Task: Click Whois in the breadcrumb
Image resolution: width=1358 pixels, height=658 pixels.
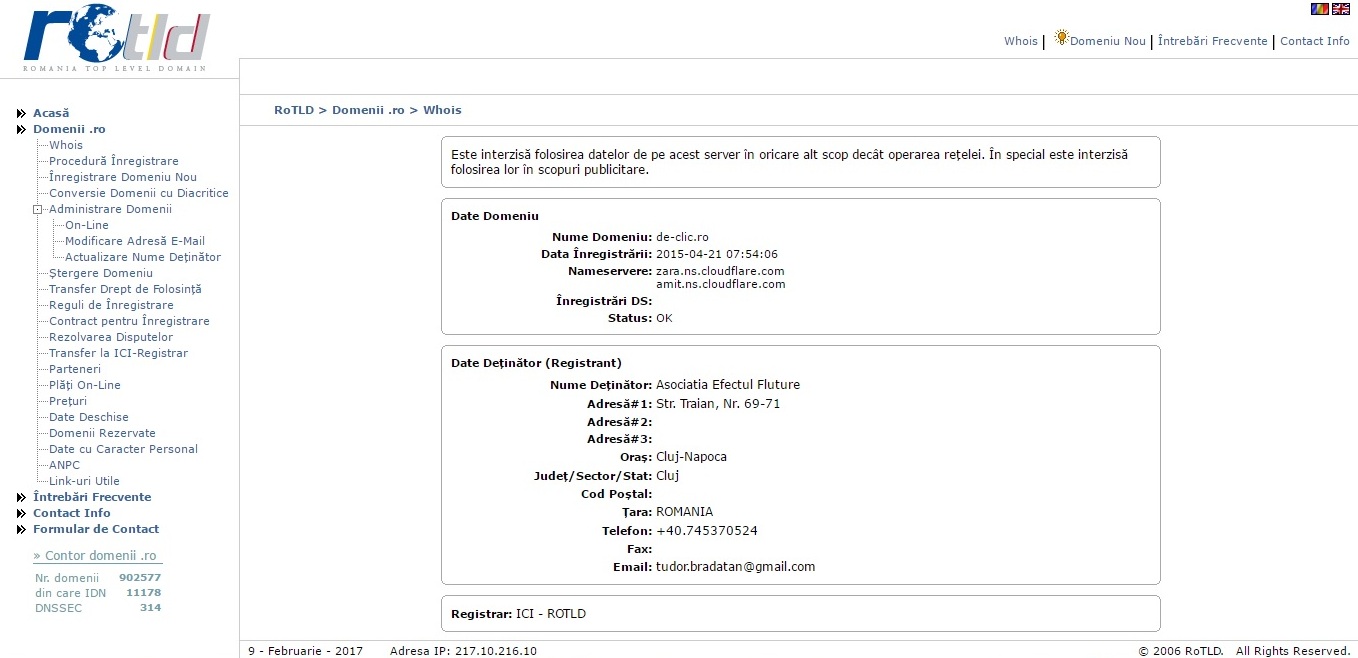Action: coord(442,111)
